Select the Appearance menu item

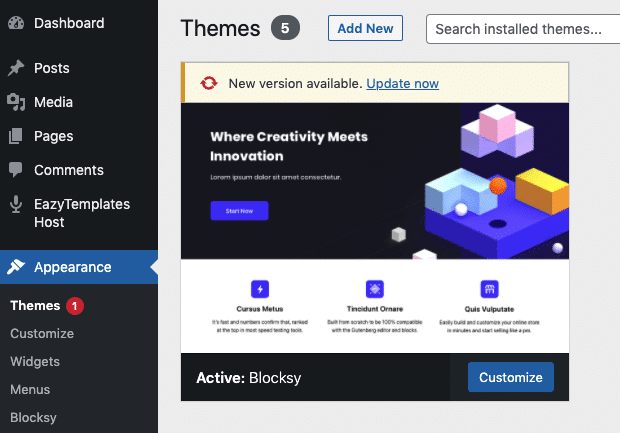(79, 267)
